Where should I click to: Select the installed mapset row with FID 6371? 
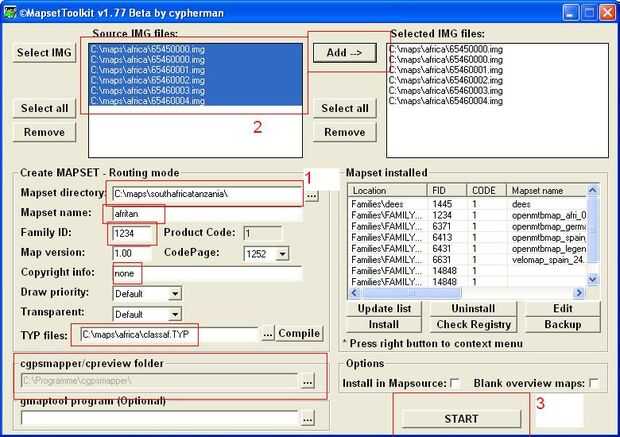tap(467, 227)
